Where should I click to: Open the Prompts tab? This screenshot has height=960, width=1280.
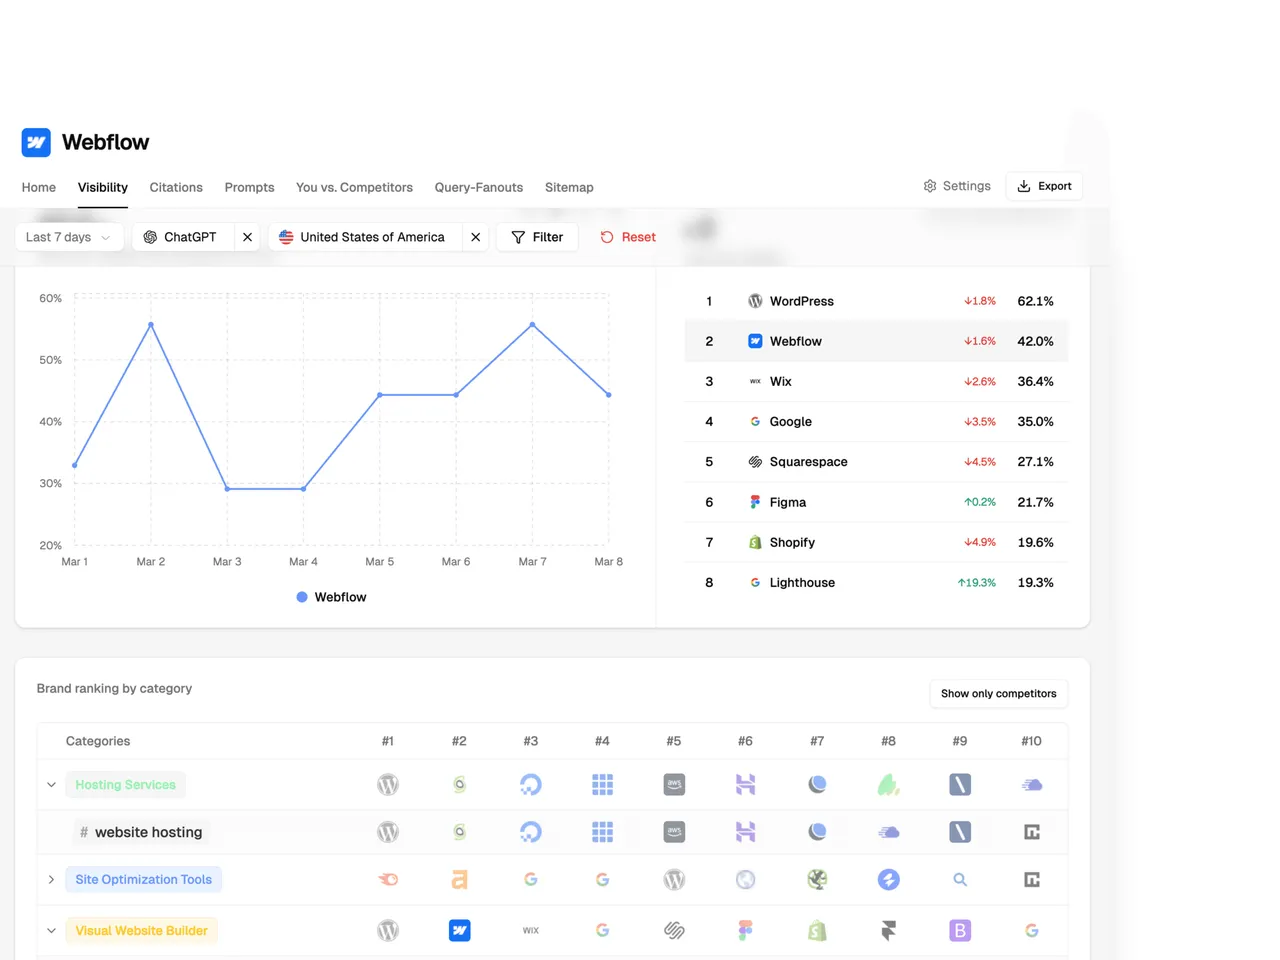[x=249, y=187]
